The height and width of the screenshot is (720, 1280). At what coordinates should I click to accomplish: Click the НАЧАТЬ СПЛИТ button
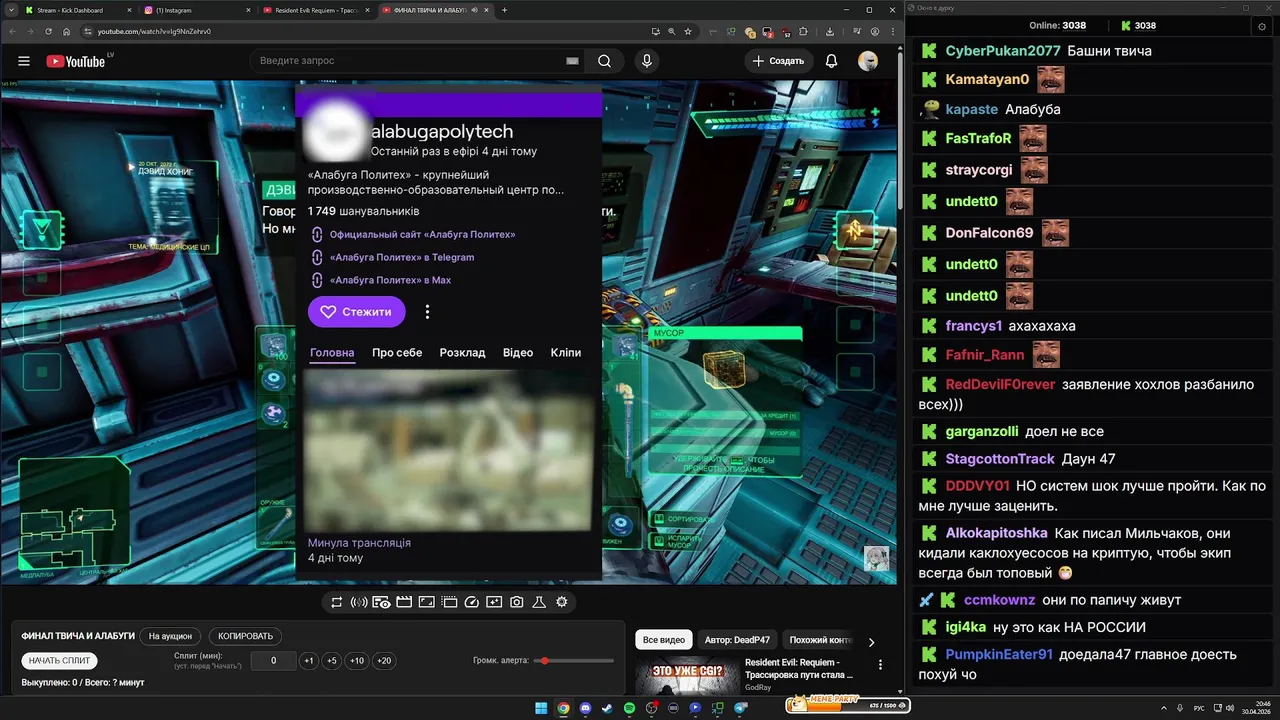coord(60,661)
